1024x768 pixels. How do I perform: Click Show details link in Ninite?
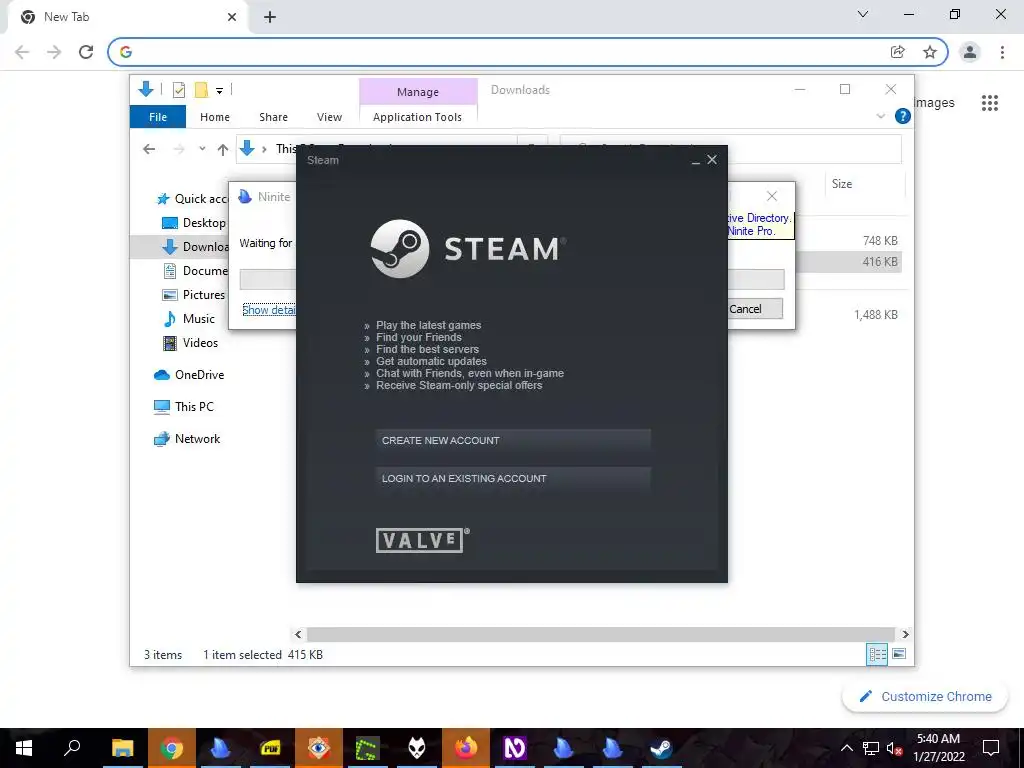[x=268, y=310]
